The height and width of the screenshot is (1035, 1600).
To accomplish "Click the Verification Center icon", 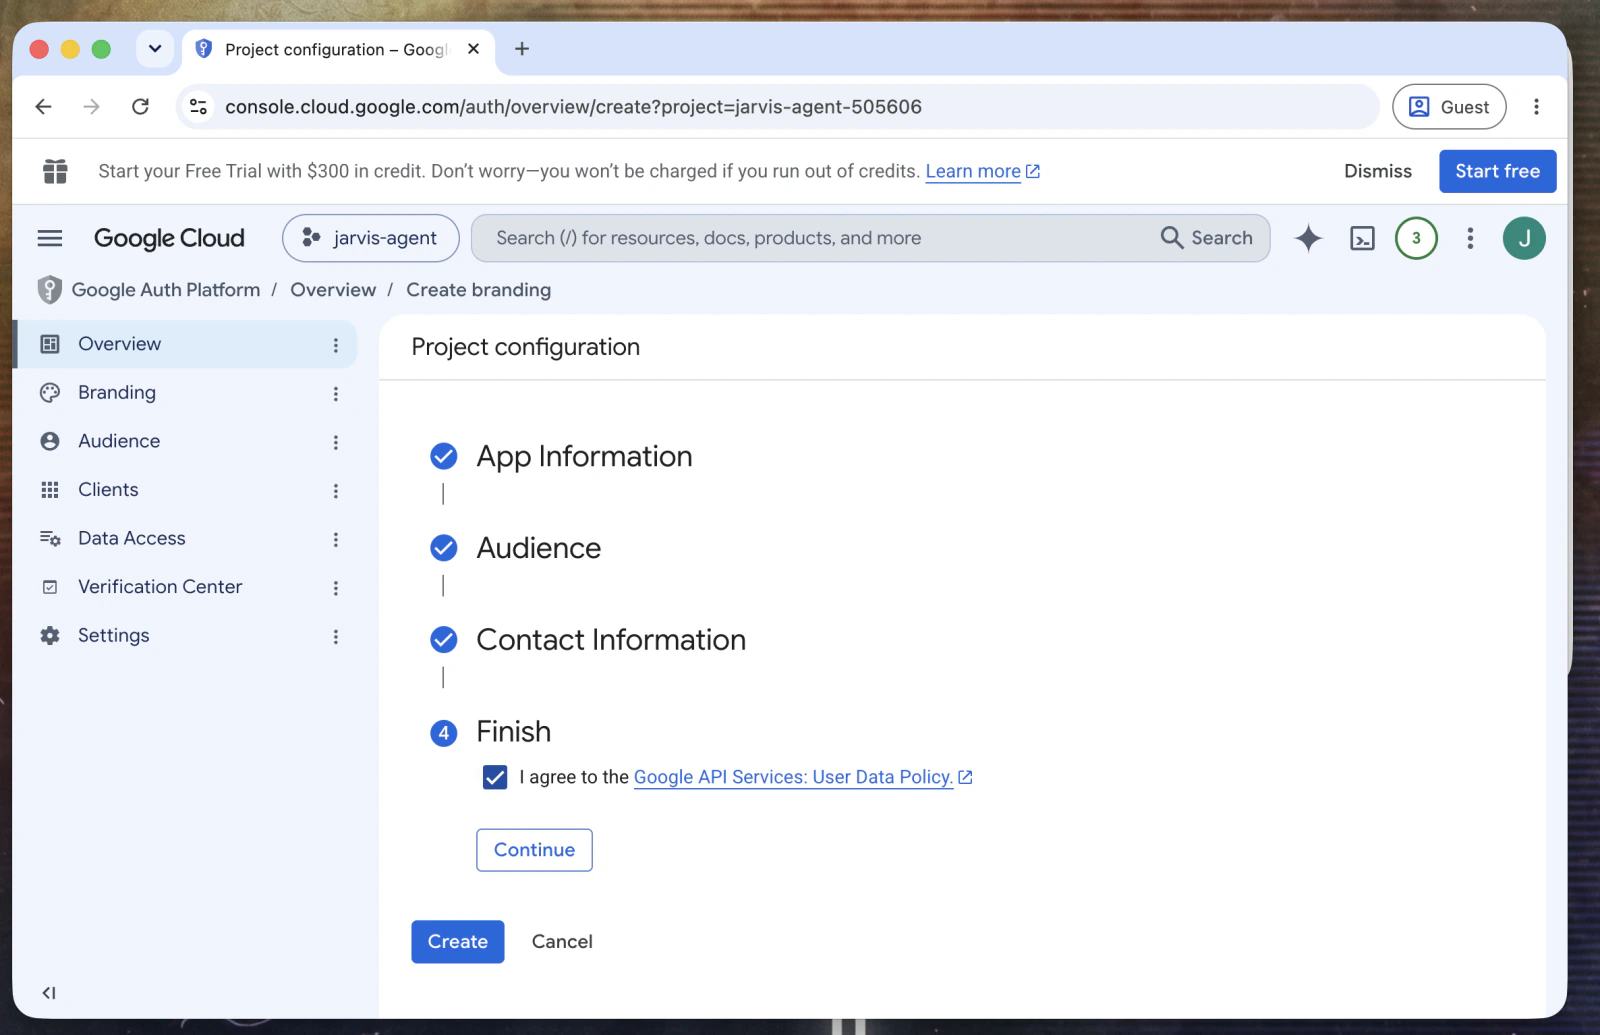I will coord(50,587).
